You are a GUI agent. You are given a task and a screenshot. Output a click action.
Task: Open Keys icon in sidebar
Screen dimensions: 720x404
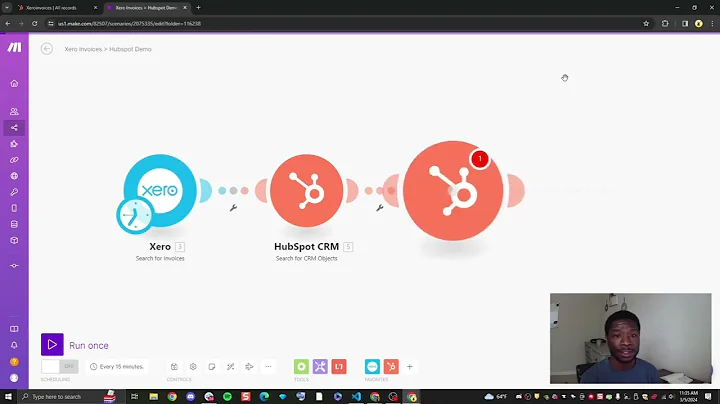coord(14,192)
